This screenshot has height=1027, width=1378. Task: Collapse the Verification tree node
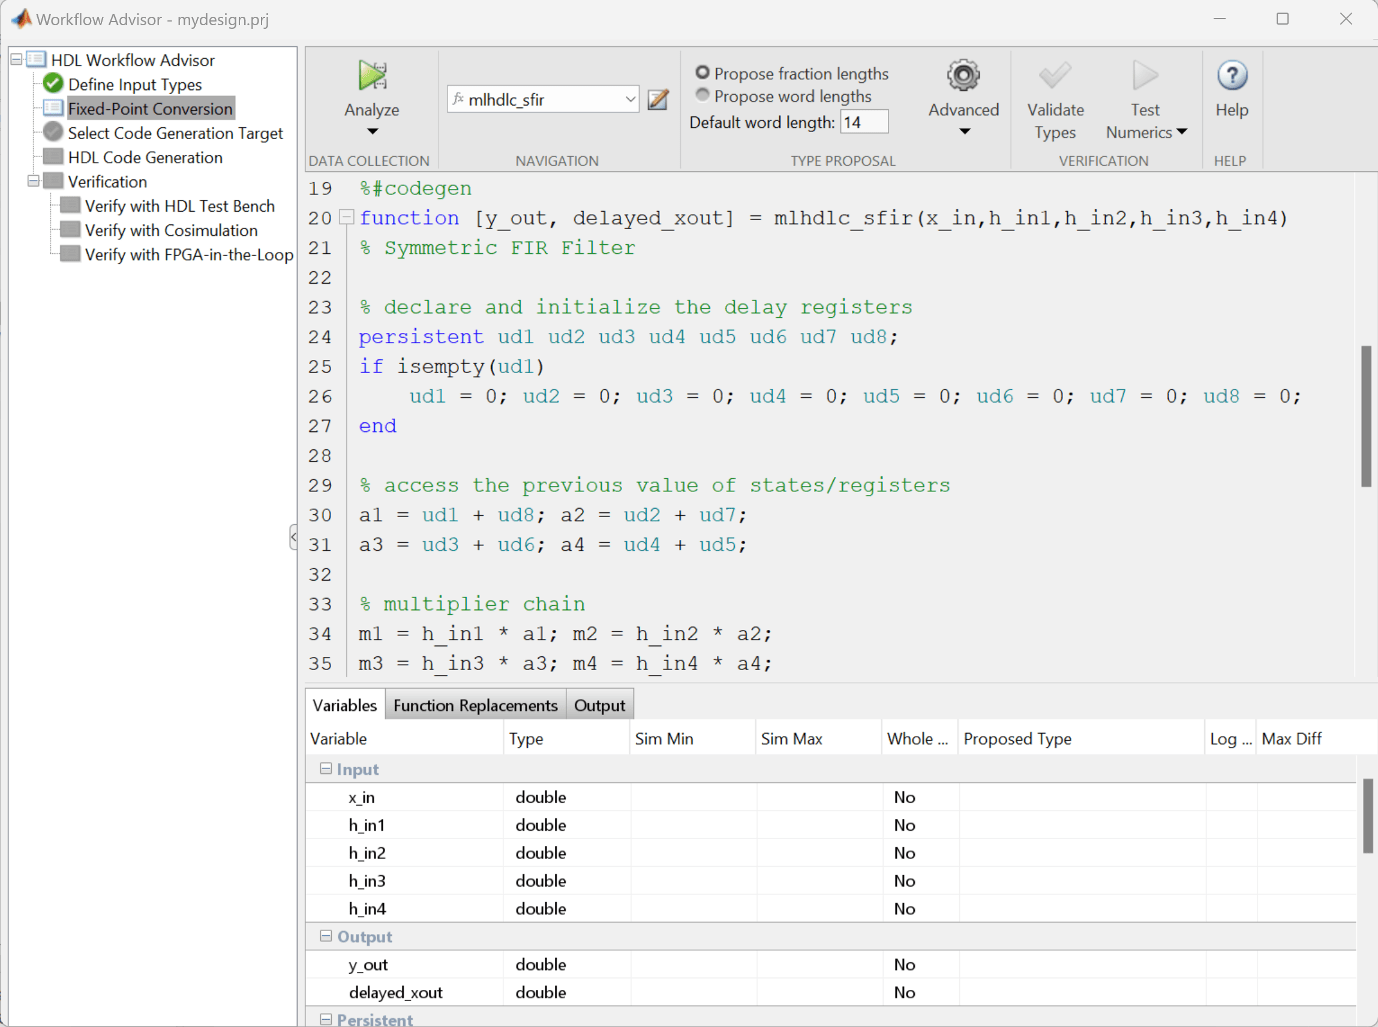(33, 181)
